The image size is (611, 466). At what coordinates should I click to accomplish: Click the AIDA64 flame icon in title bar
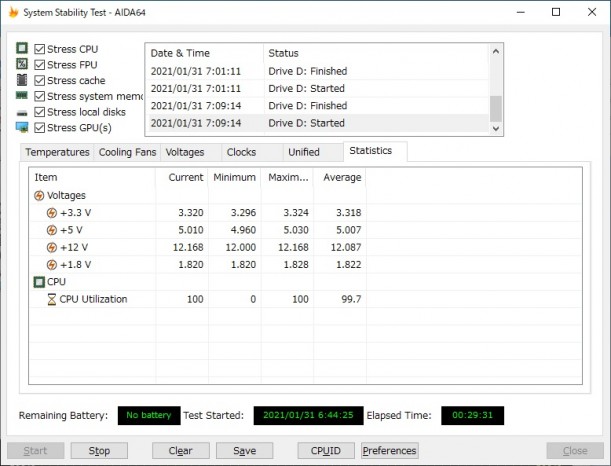pos(11,11)
